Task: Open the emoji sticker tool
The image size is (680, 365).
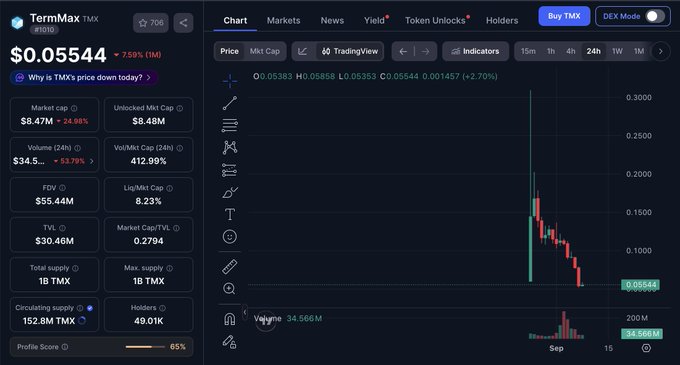Action: pyautogui.click(x=230, y=237)
